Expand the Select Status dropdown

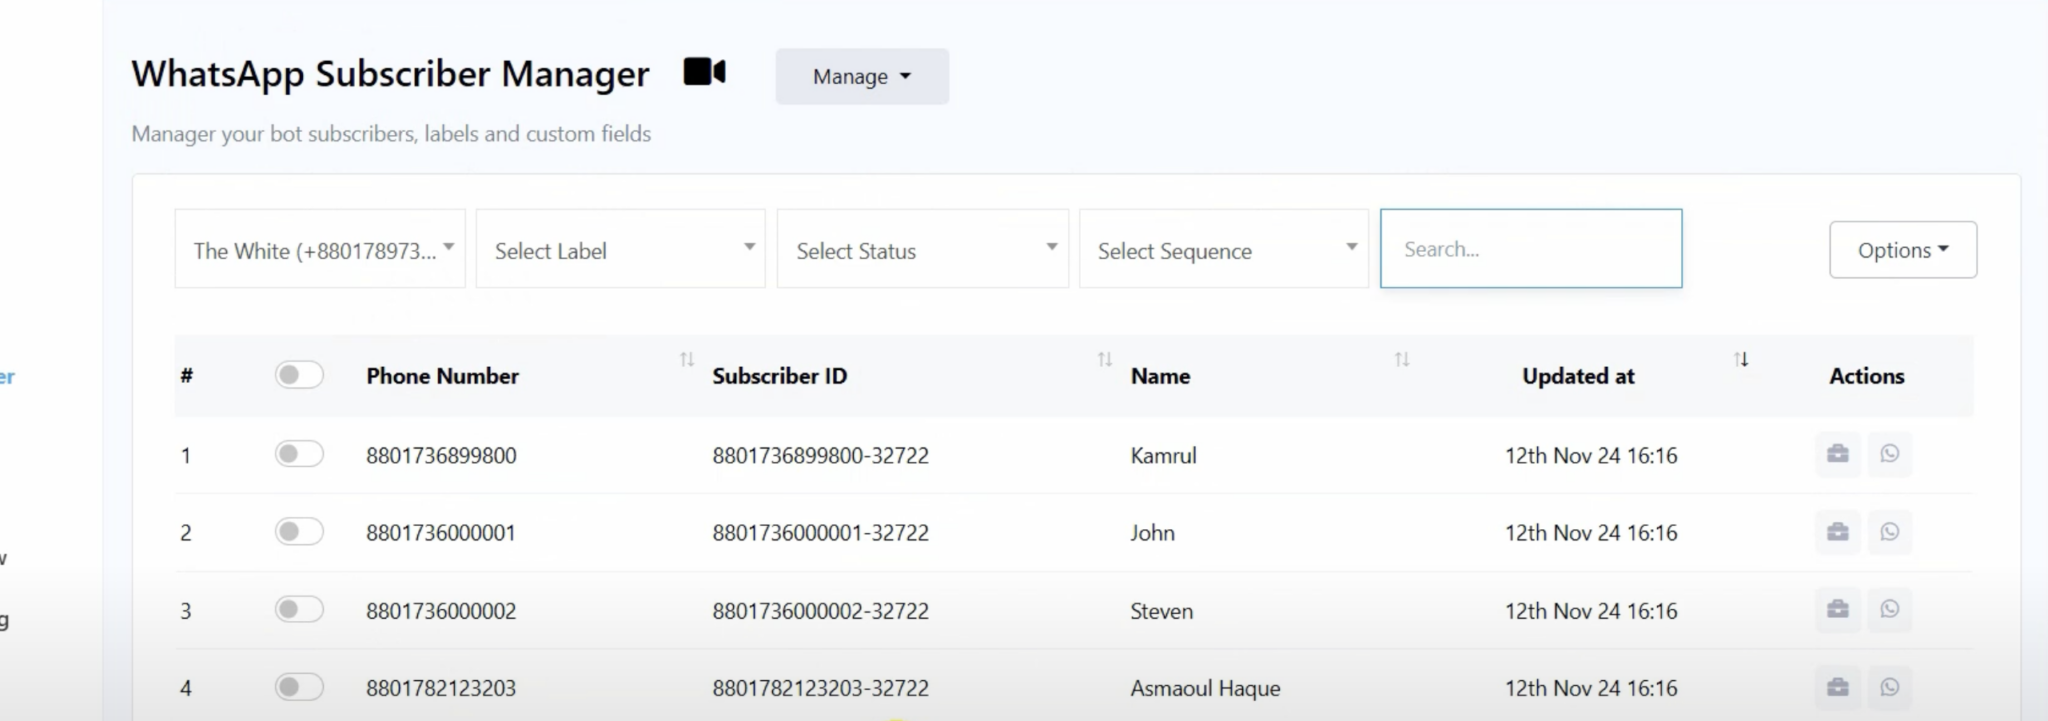(x=923, y=249)
